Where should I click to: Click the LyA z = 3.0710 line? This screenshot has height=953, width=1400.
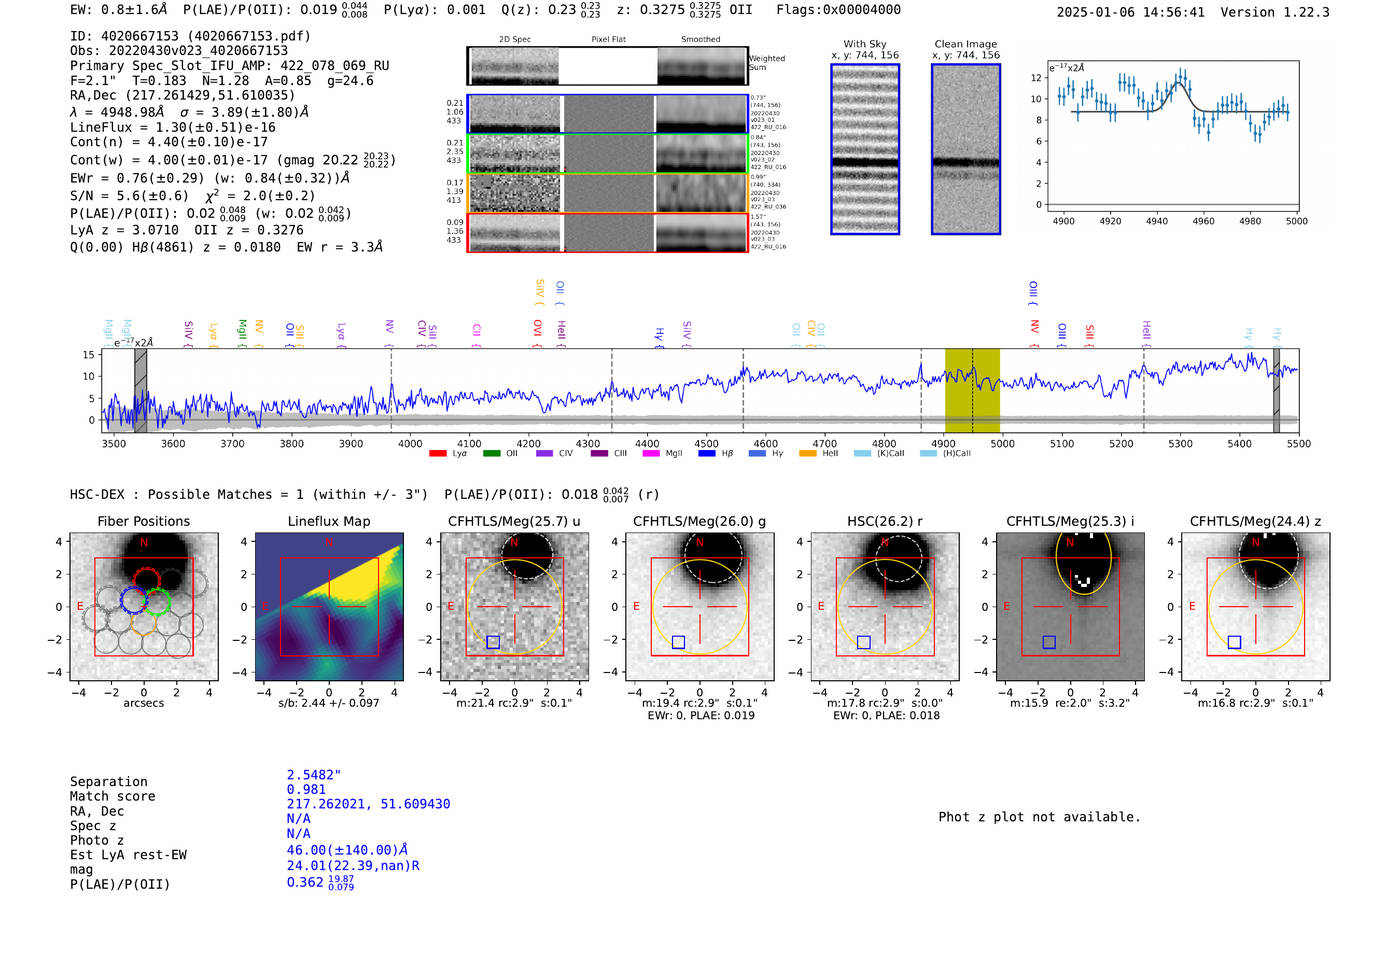124,230
